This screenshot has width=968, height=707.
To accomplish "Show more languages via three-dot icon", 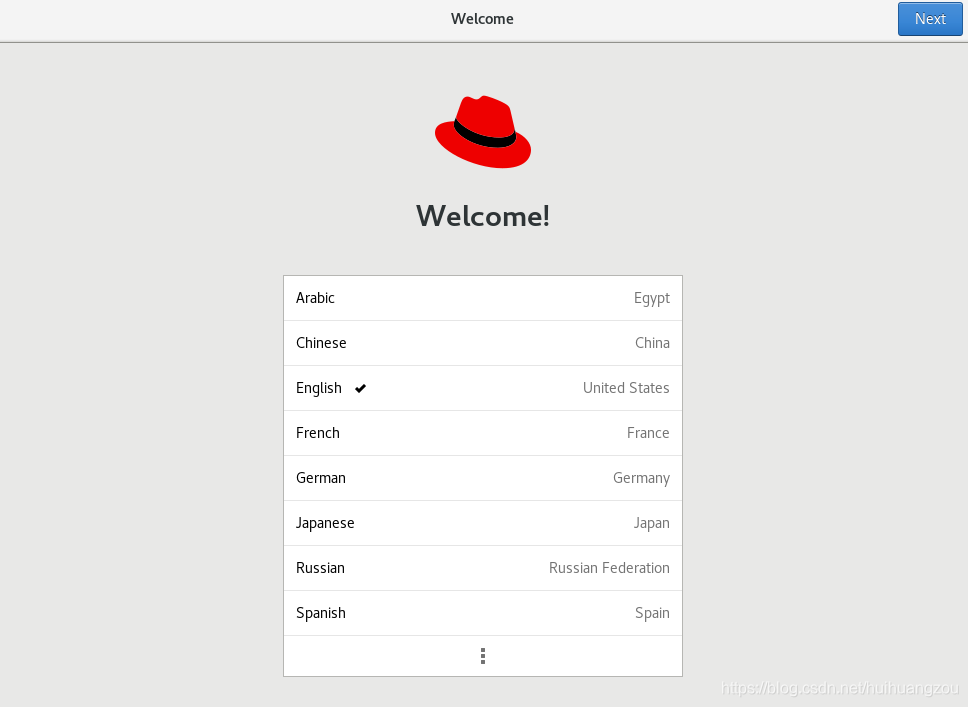I will (x=483, y=656).
